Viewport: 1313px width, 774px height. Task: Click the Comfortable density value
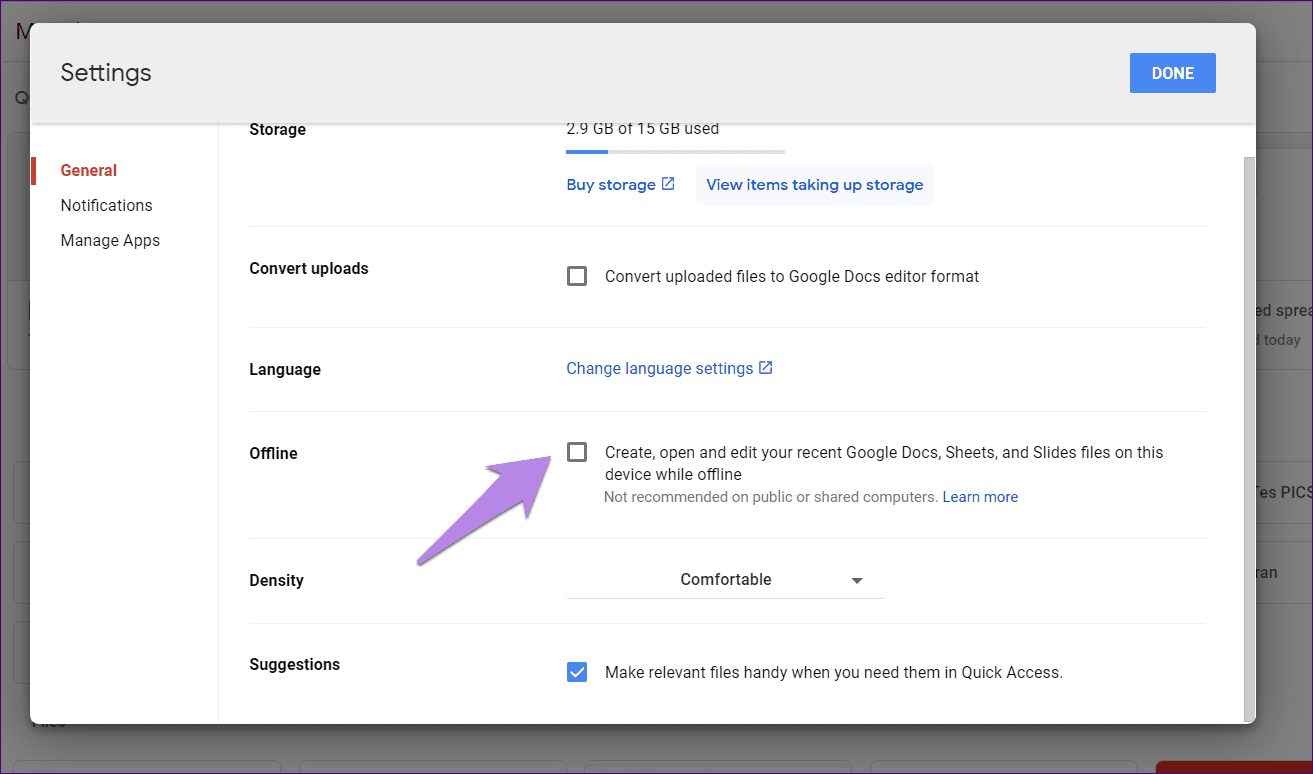[726, 579]
